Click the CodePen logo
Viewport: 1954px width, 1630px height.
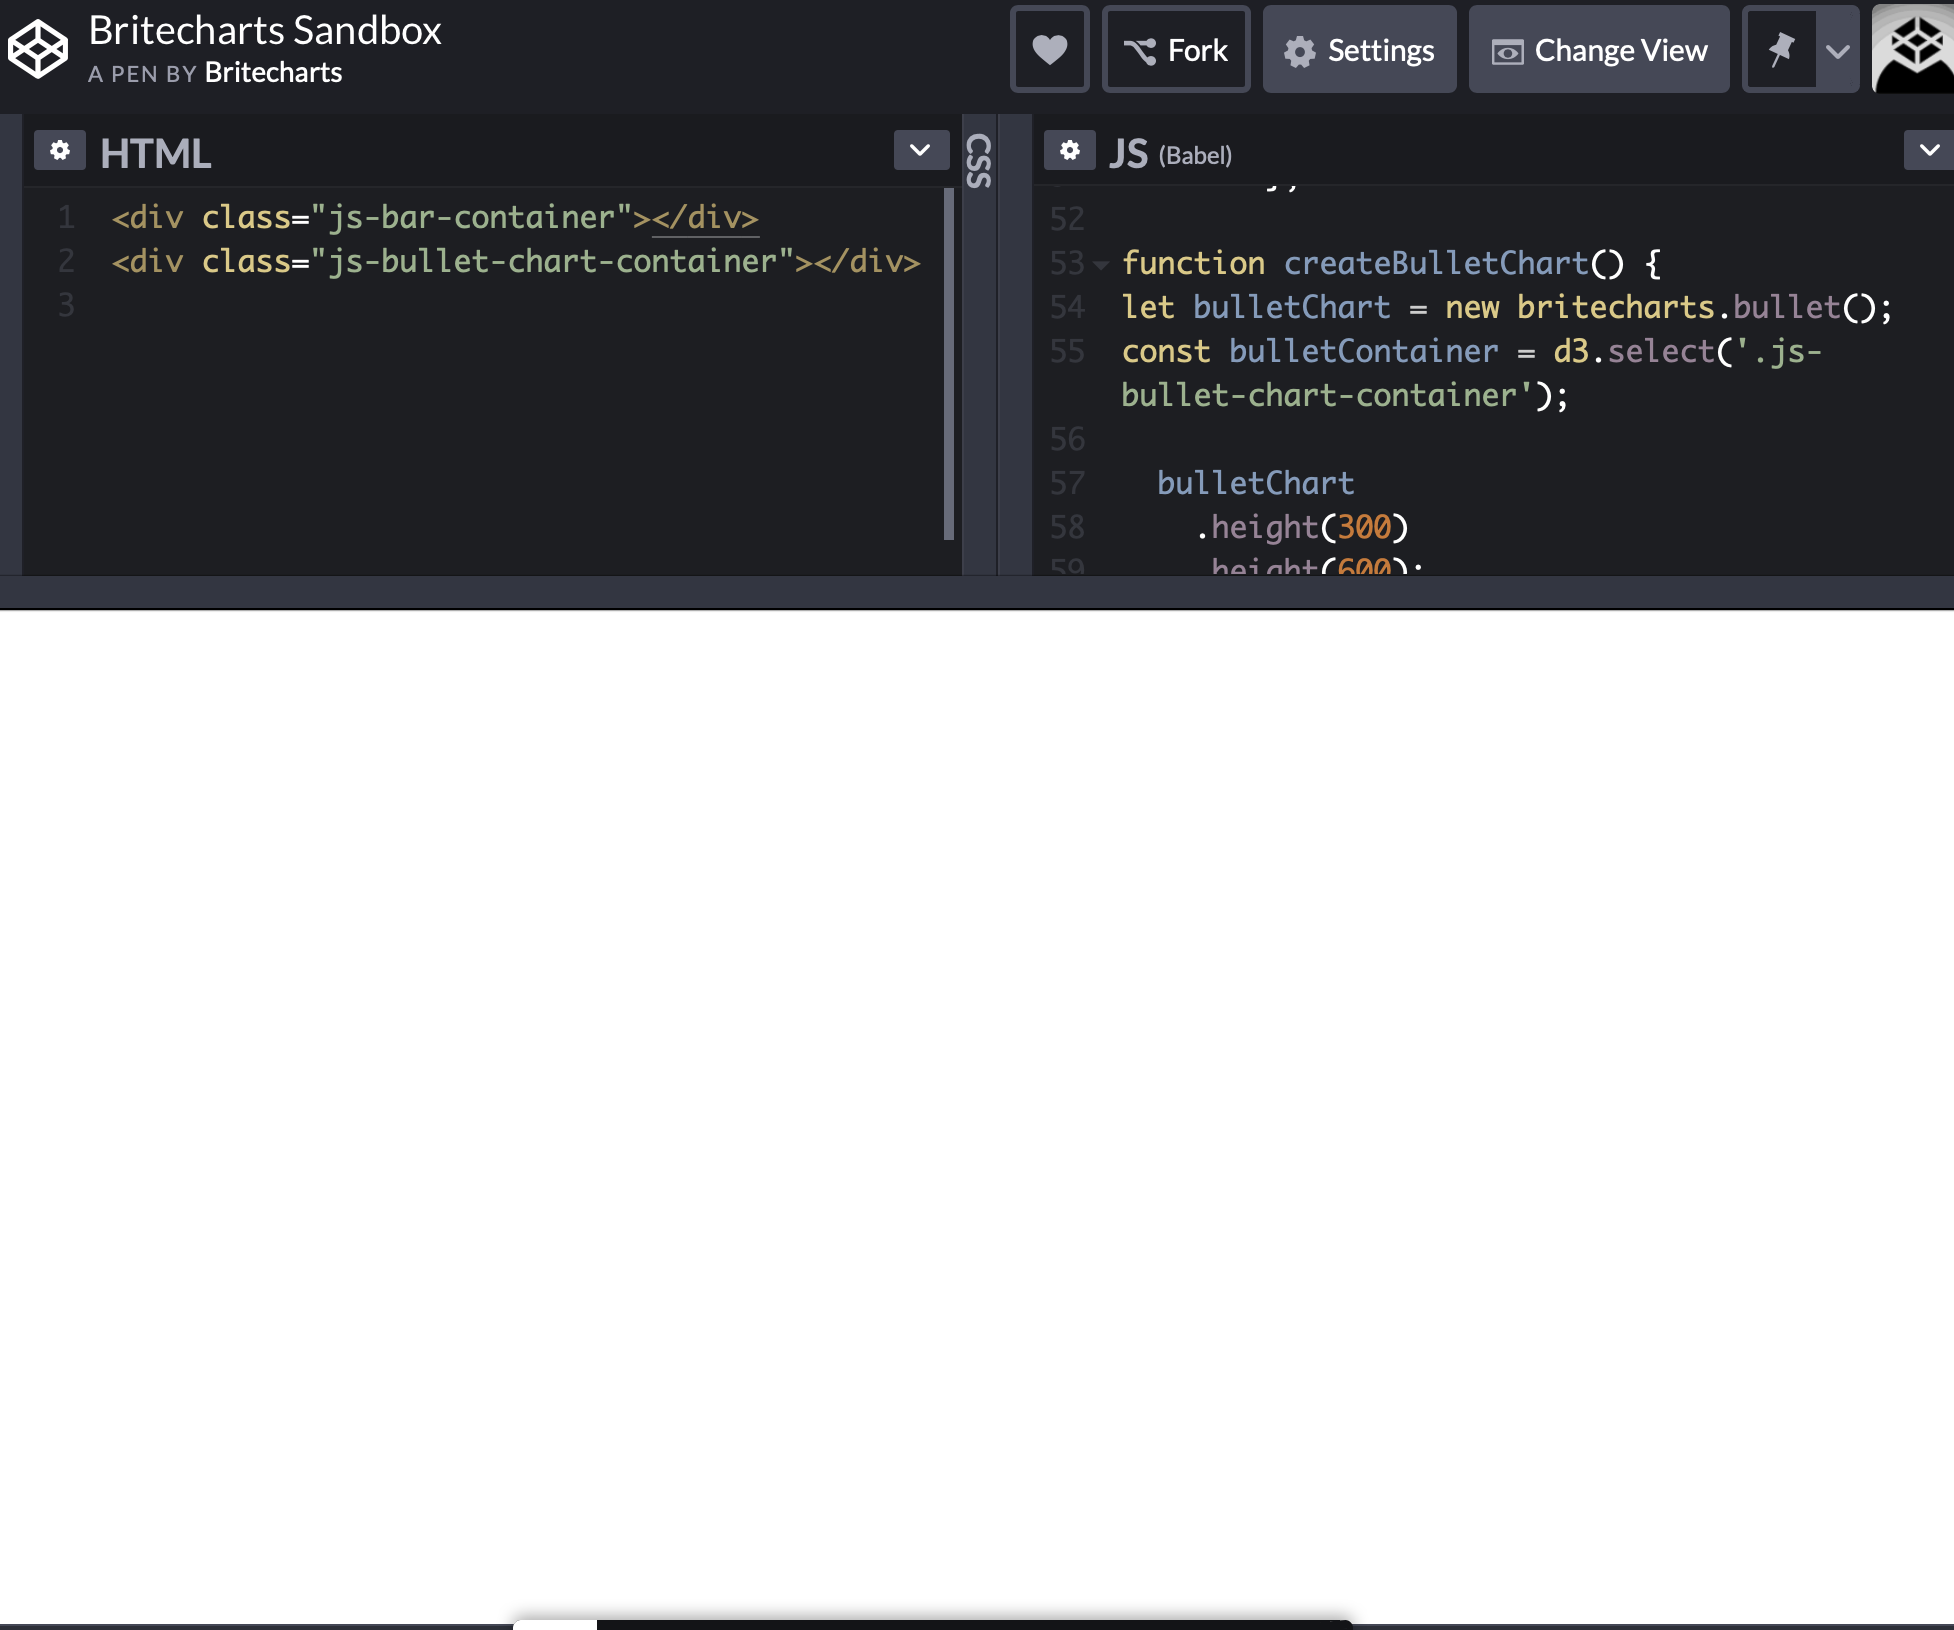click(37, 48)
